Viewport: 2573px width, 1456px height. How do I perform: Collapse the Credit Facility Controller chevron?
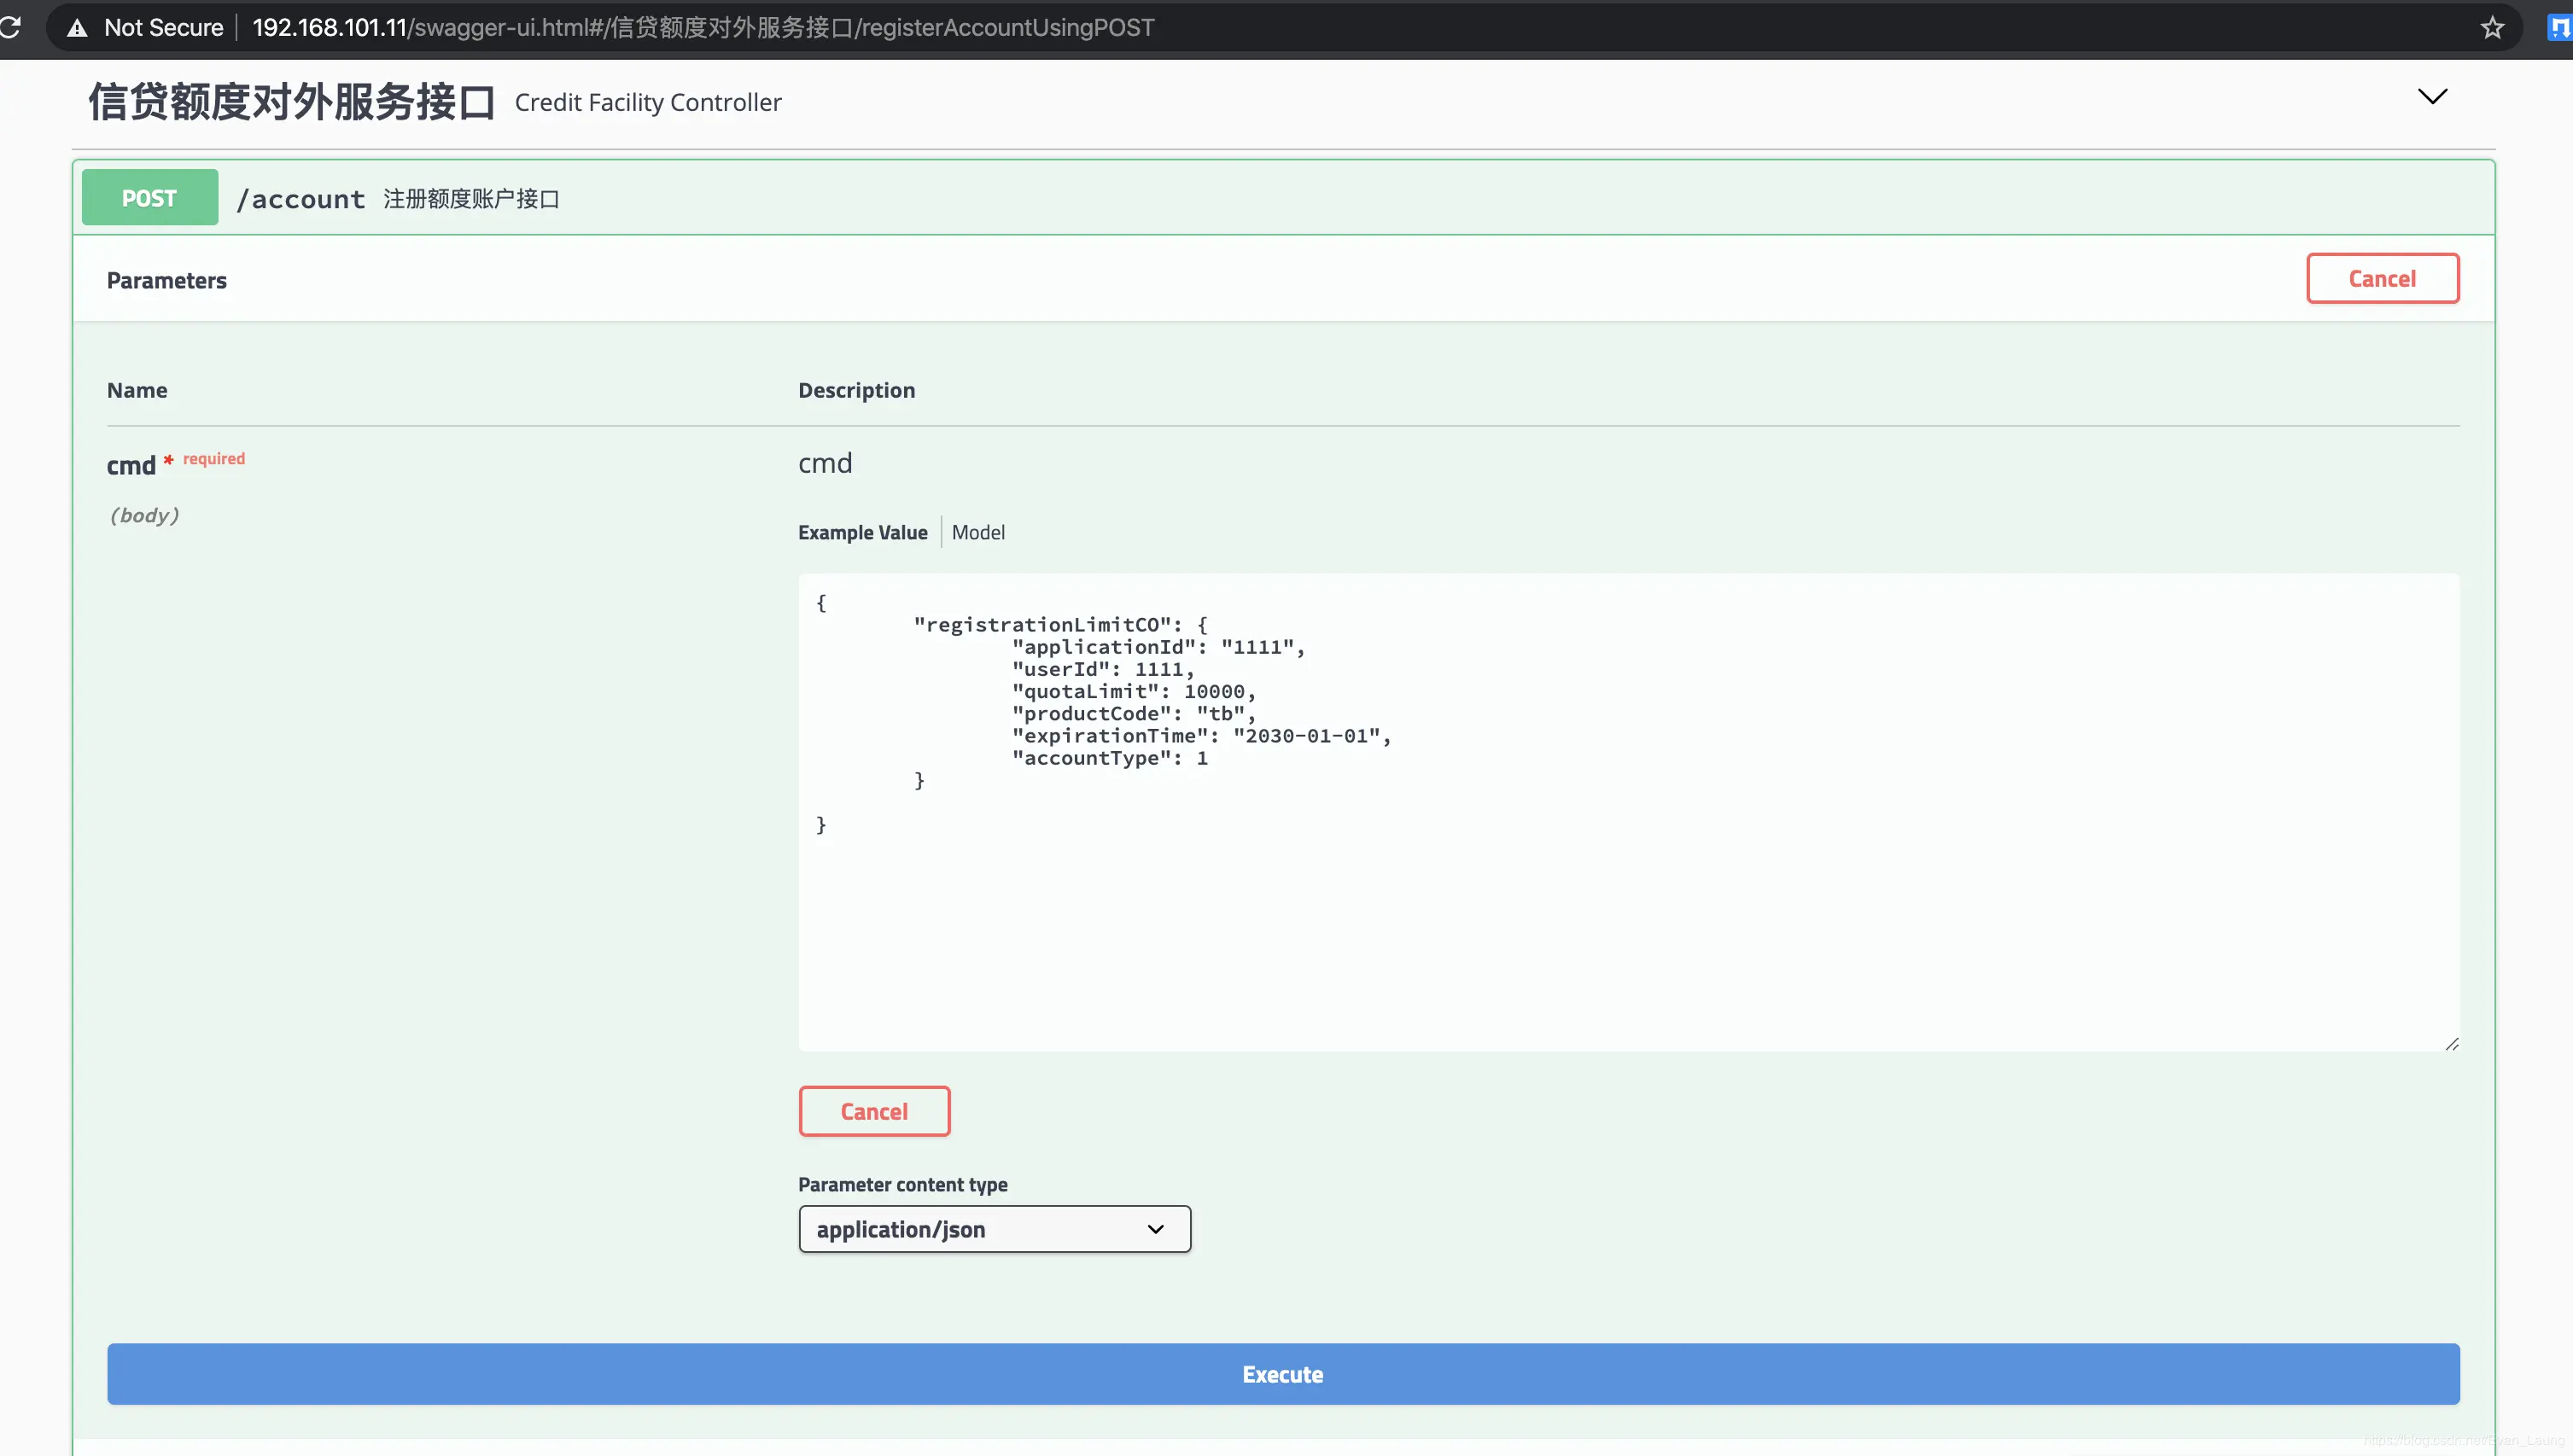pos(2431,97)
